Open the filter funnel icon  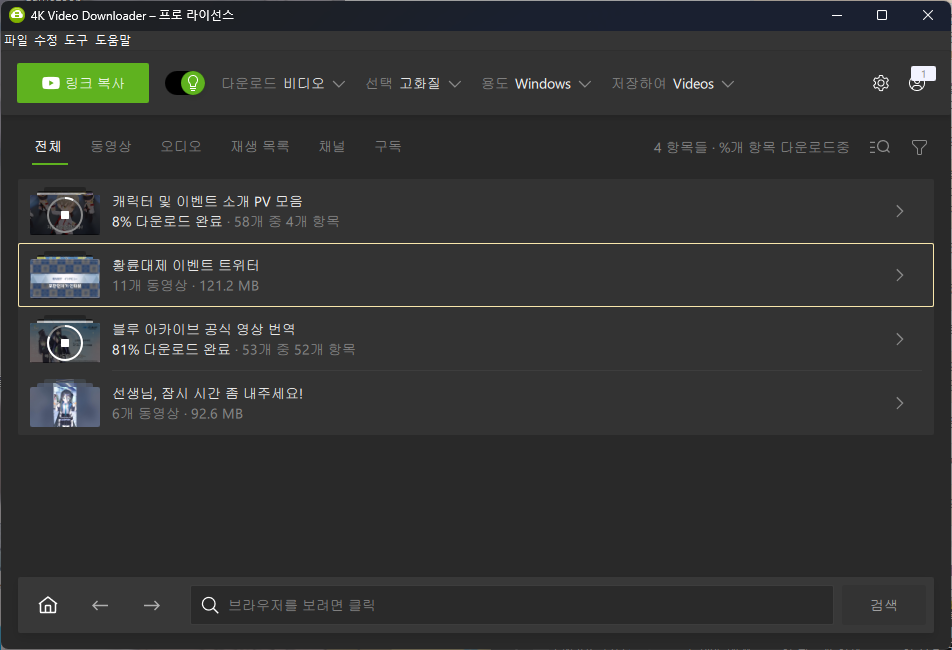pyautogui.click(x=919, y=147)
